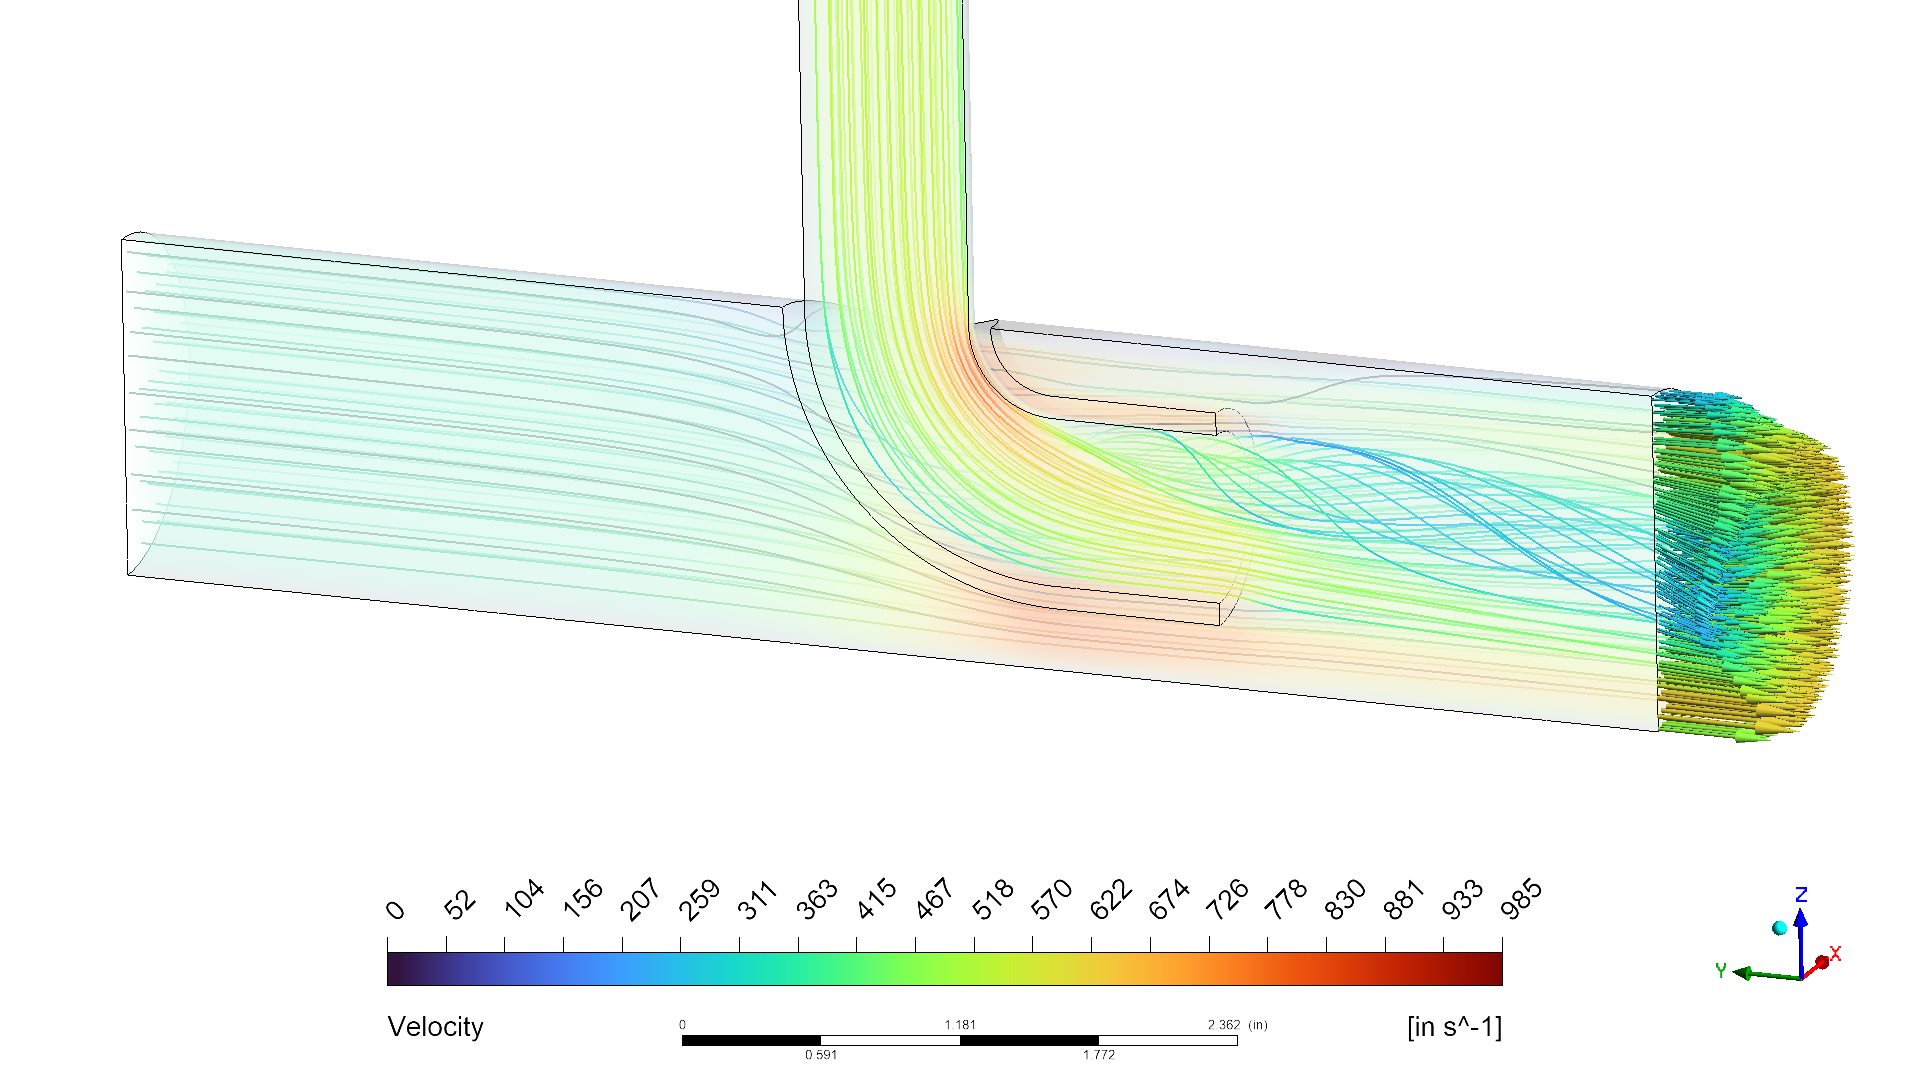Toggle the ruler scale display
This screenshot has height=1080, width=1920.
click(960, 1038)
